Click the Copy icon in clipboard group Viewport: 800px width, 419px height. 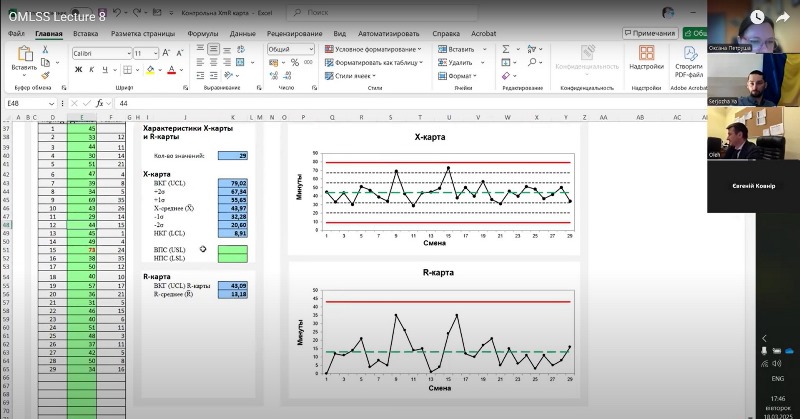(x=45, y=62)
